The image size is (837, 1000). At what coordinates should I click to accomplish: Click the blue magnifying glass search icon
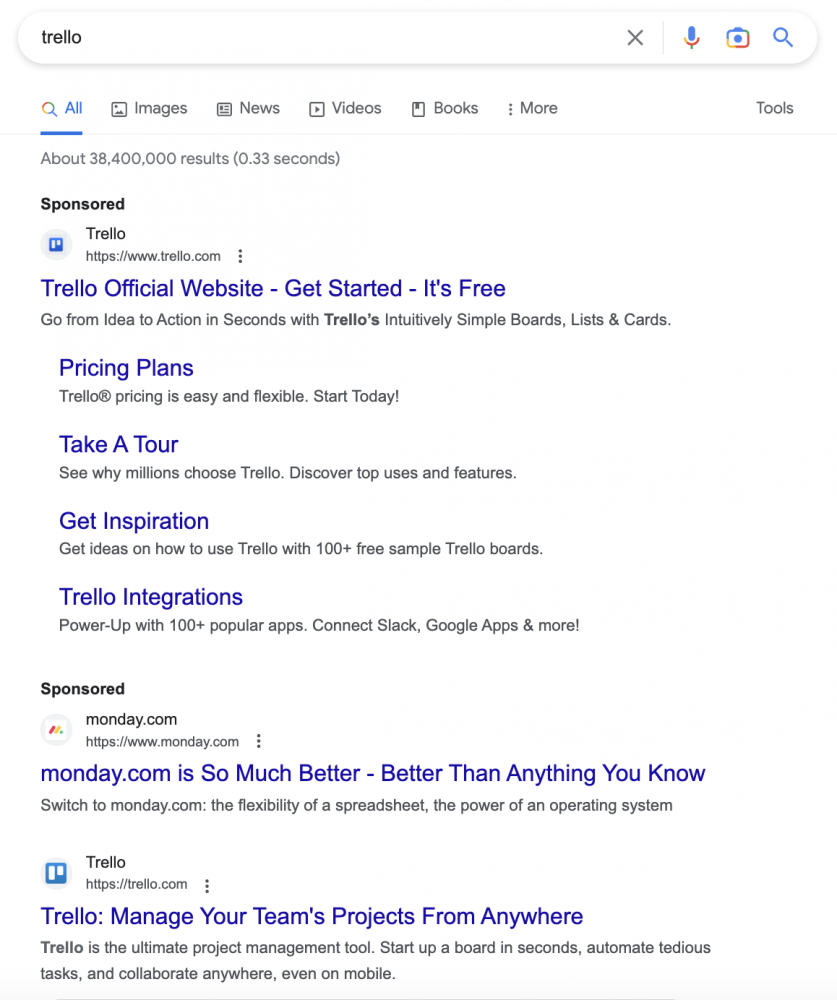pyautogui.click(x=783, y=38)
